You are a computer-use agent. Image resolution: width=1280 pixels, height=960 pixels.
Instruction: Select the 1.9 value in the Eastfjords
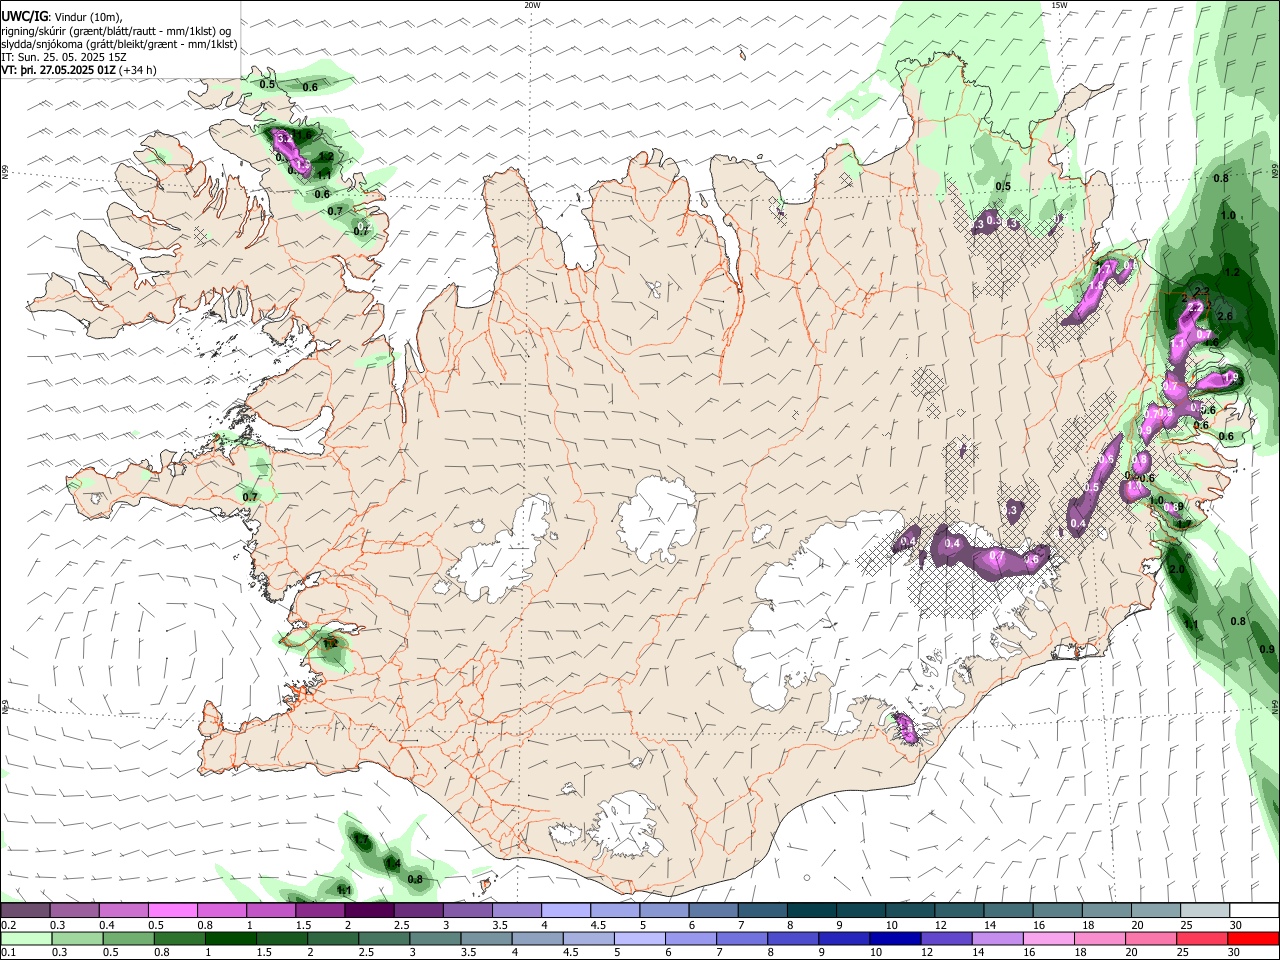(1231, 378)
